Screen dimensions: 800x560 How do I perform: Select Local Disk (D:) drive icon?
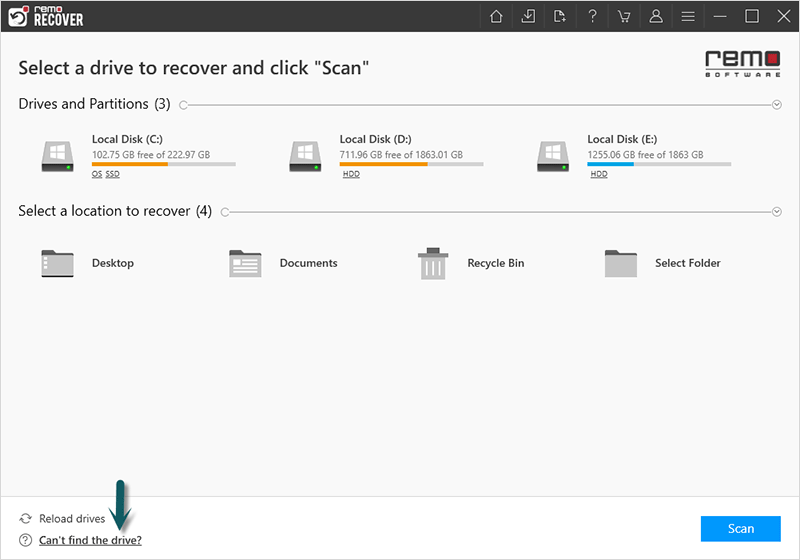click(x=305, y=157)
